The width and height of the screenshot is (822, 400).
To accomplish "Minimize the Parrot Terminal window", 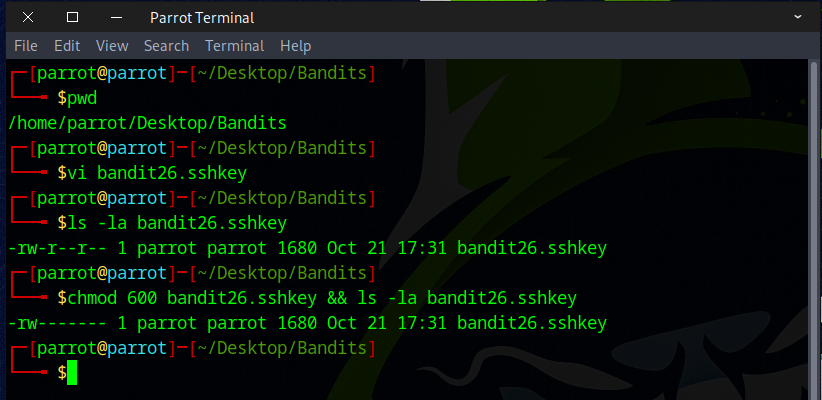I will click(x=118, y=17).
